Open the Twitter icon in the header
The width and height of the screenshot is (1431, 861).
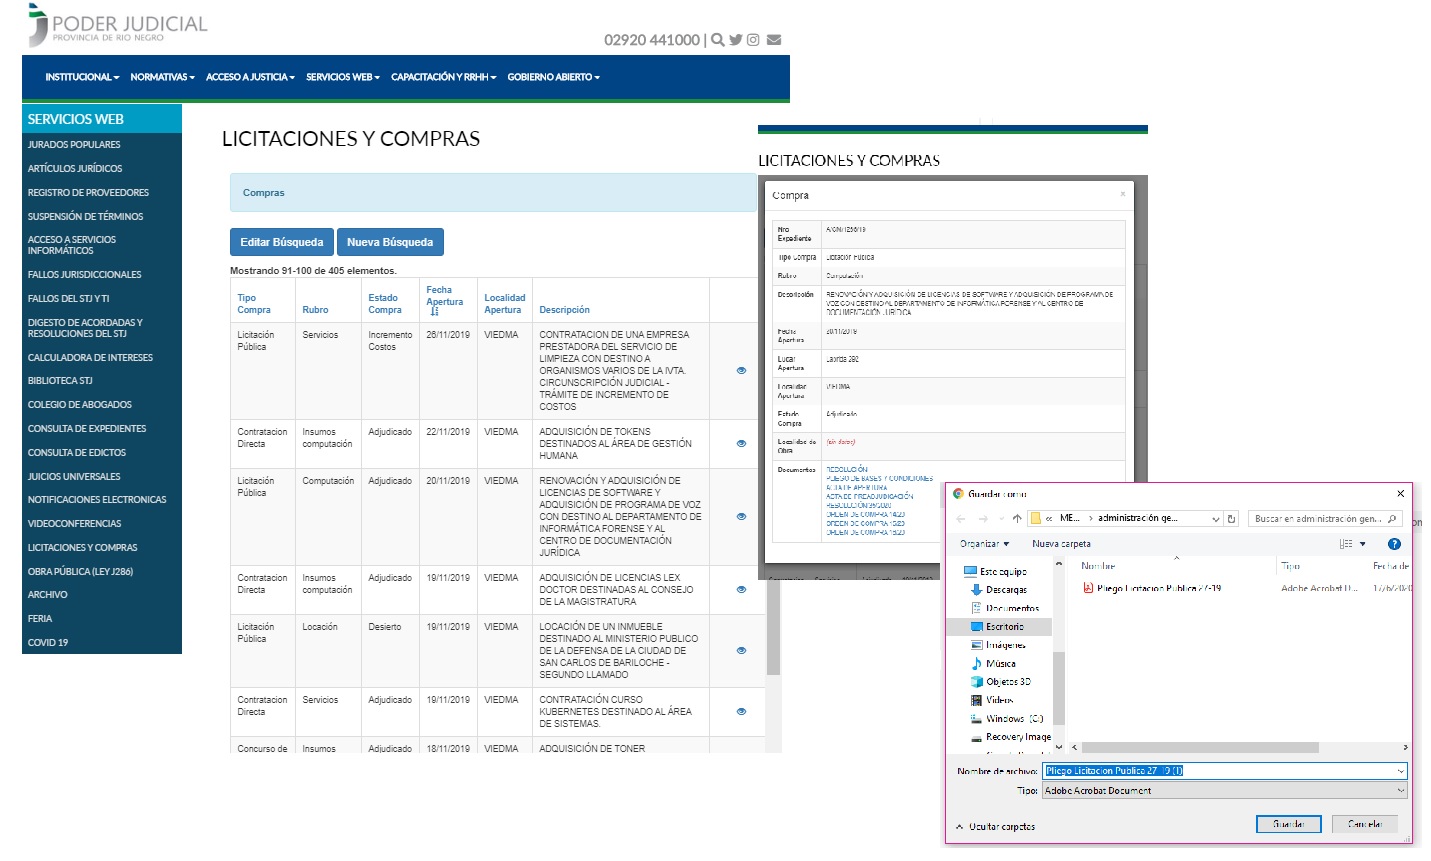735,40
